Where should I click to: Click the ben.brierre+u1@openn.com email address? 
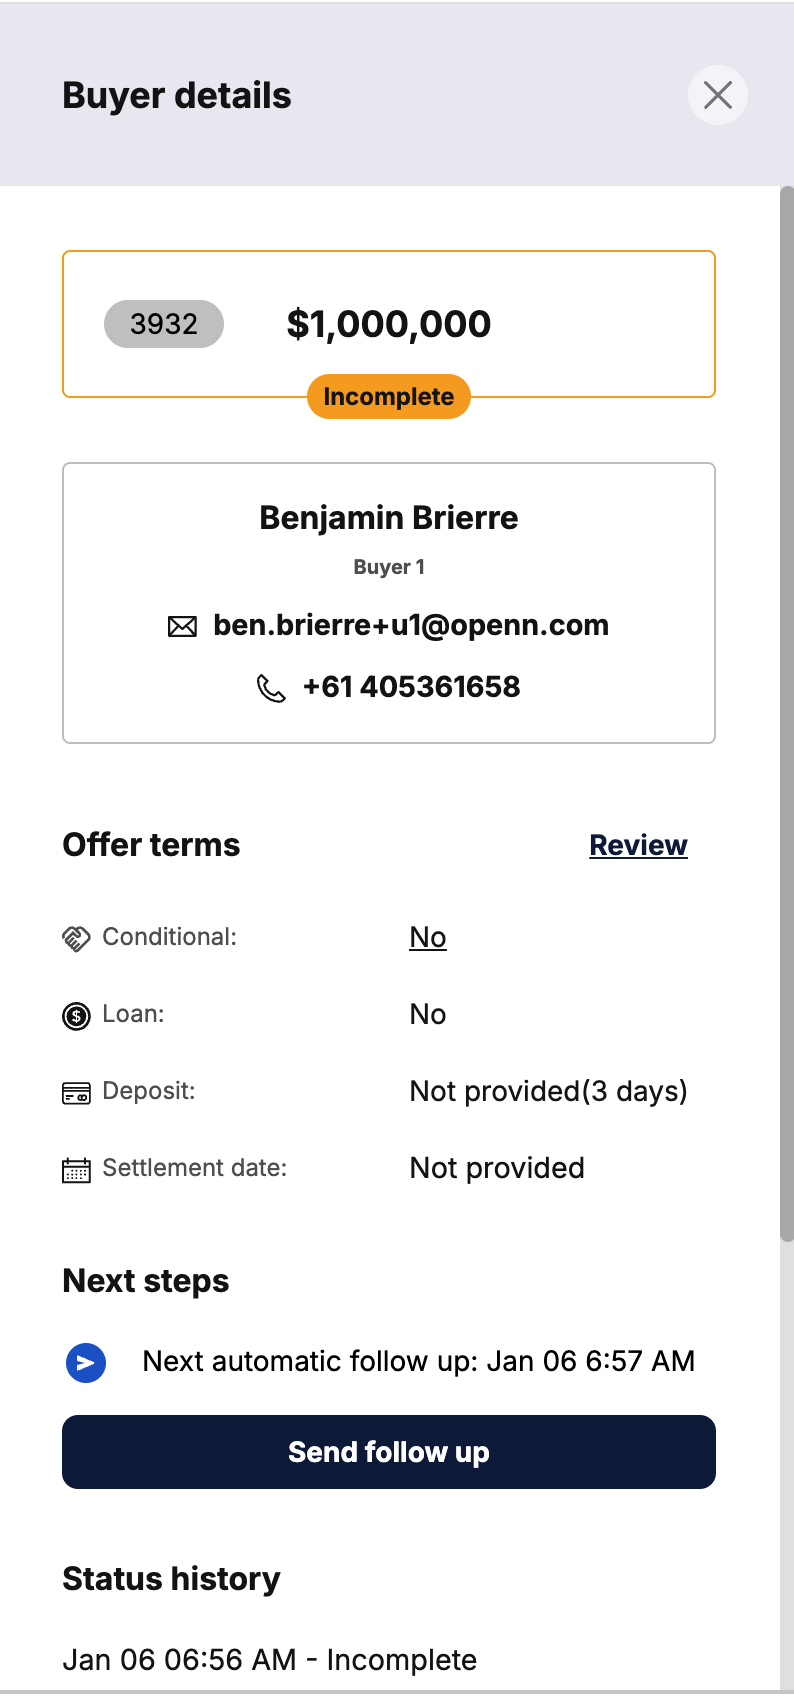pos(411,625)
